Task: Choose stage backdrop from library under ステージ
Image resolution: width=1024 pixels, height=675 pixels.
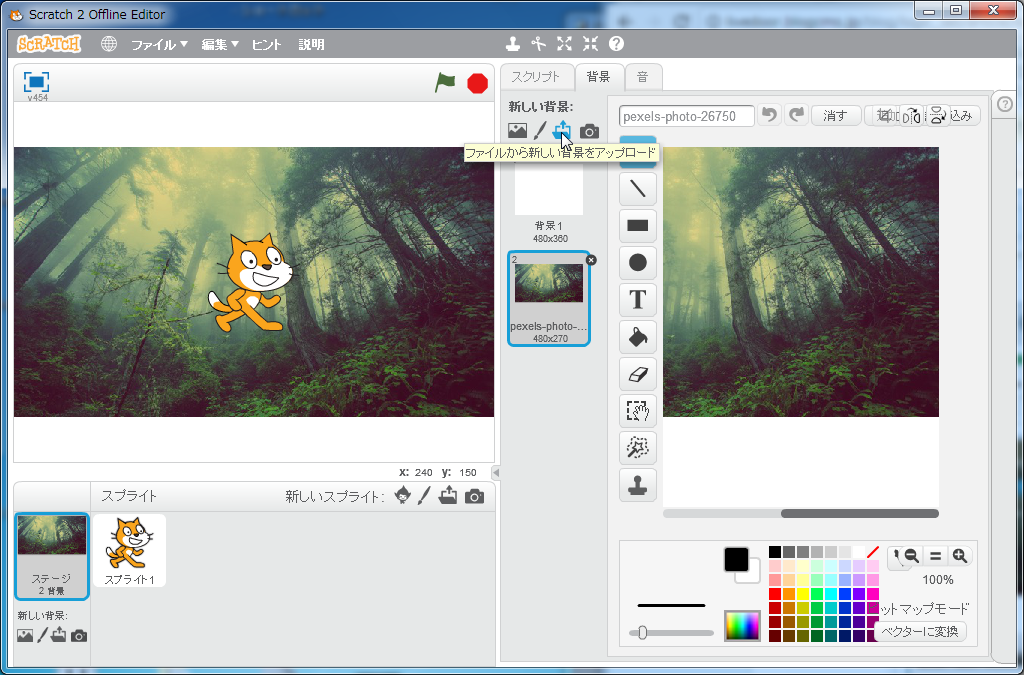Action: point(25,635)
